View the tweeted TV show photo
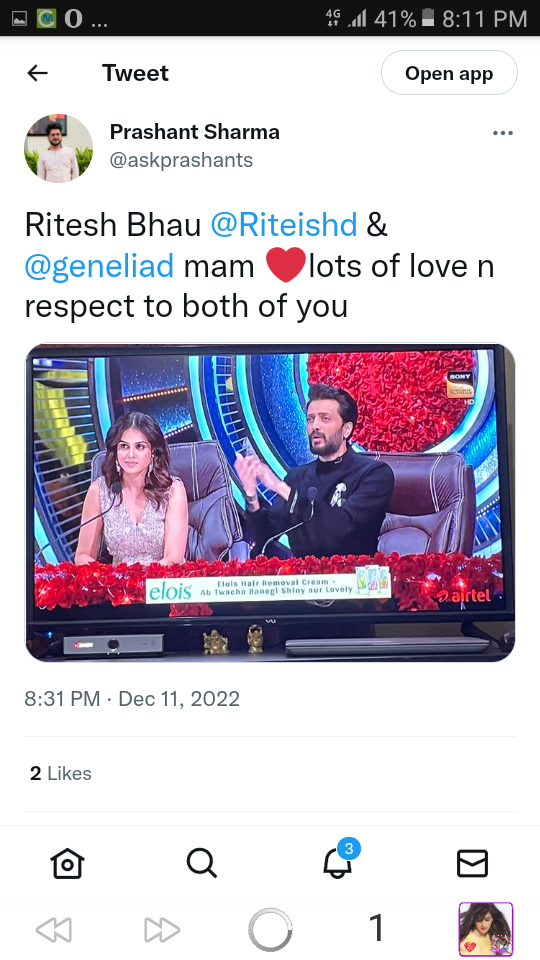540x960 pixels. pyautogui.click(x=270, y=502)
